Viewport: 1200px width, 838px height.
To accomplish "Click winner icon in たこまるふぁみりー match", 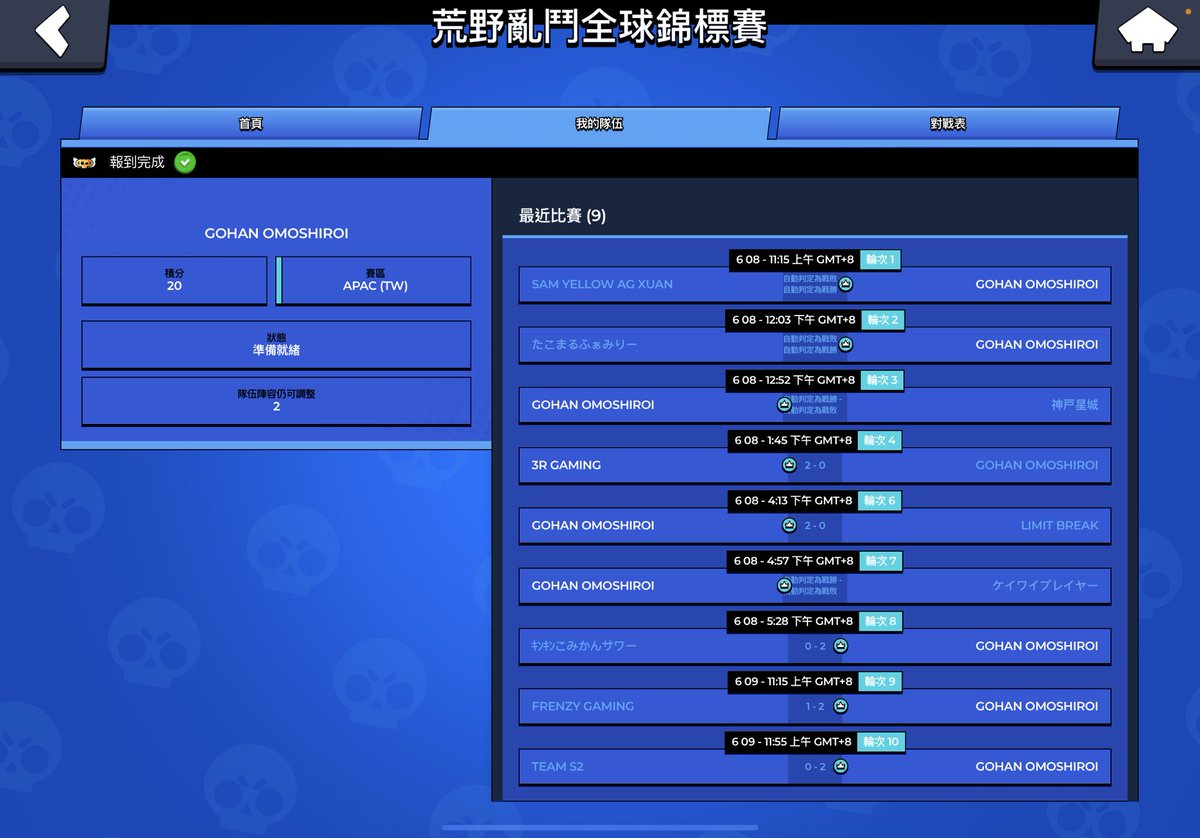I will click(x=845, y=345).
